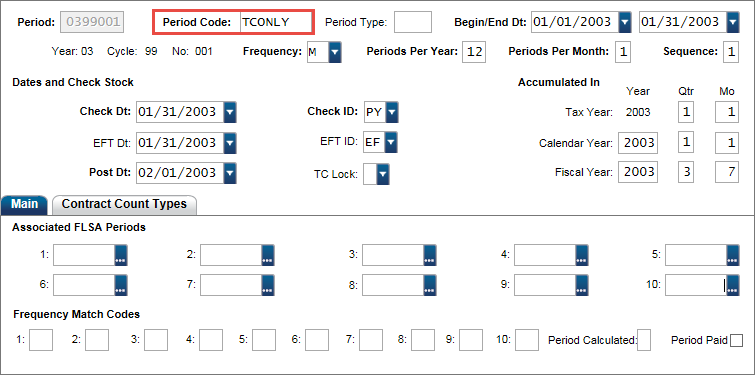Toggle the Period Paid checkbox
Viewport: 755px width, 375px height.
tap(736, 341)
